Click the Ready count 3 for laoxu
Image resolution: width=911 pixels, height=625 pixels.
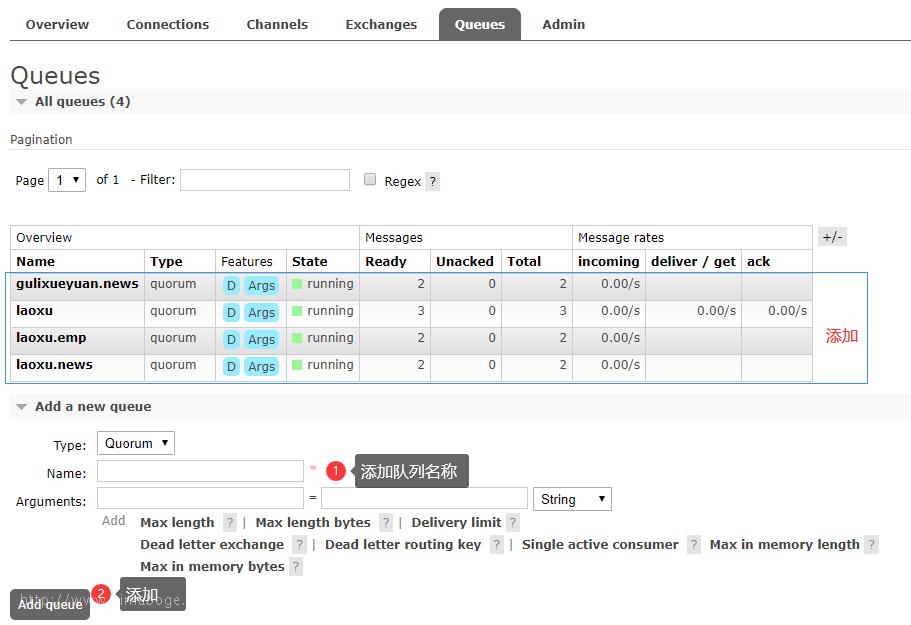[421, 311]
